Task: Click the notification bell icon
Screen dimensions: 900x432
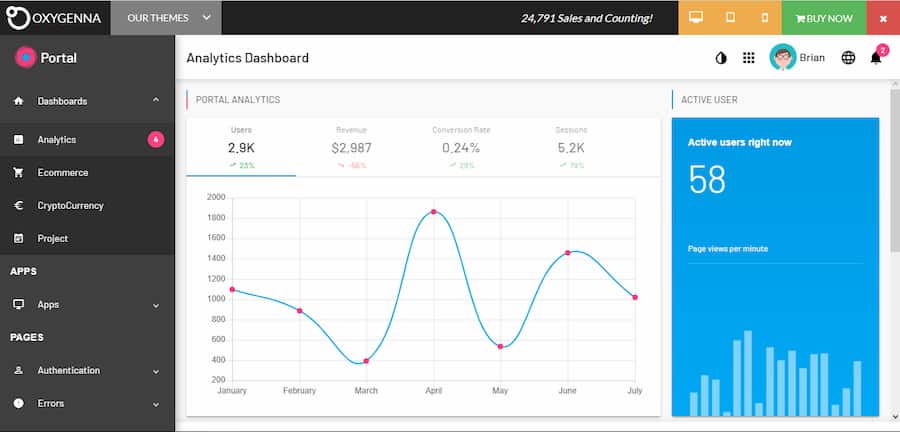Action: (x=876, y=58)
